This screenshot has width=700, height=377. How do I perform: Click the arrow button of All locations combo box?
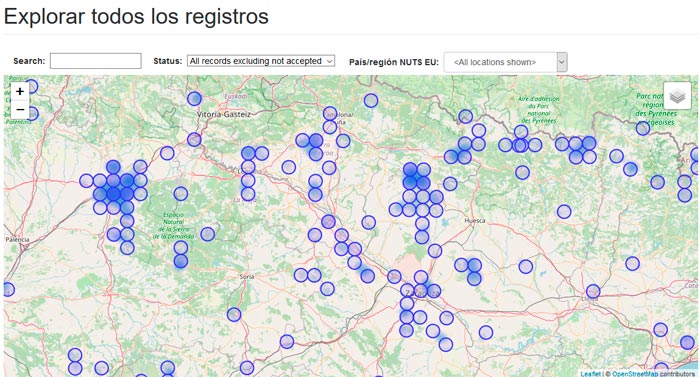[x=562, y=62]
